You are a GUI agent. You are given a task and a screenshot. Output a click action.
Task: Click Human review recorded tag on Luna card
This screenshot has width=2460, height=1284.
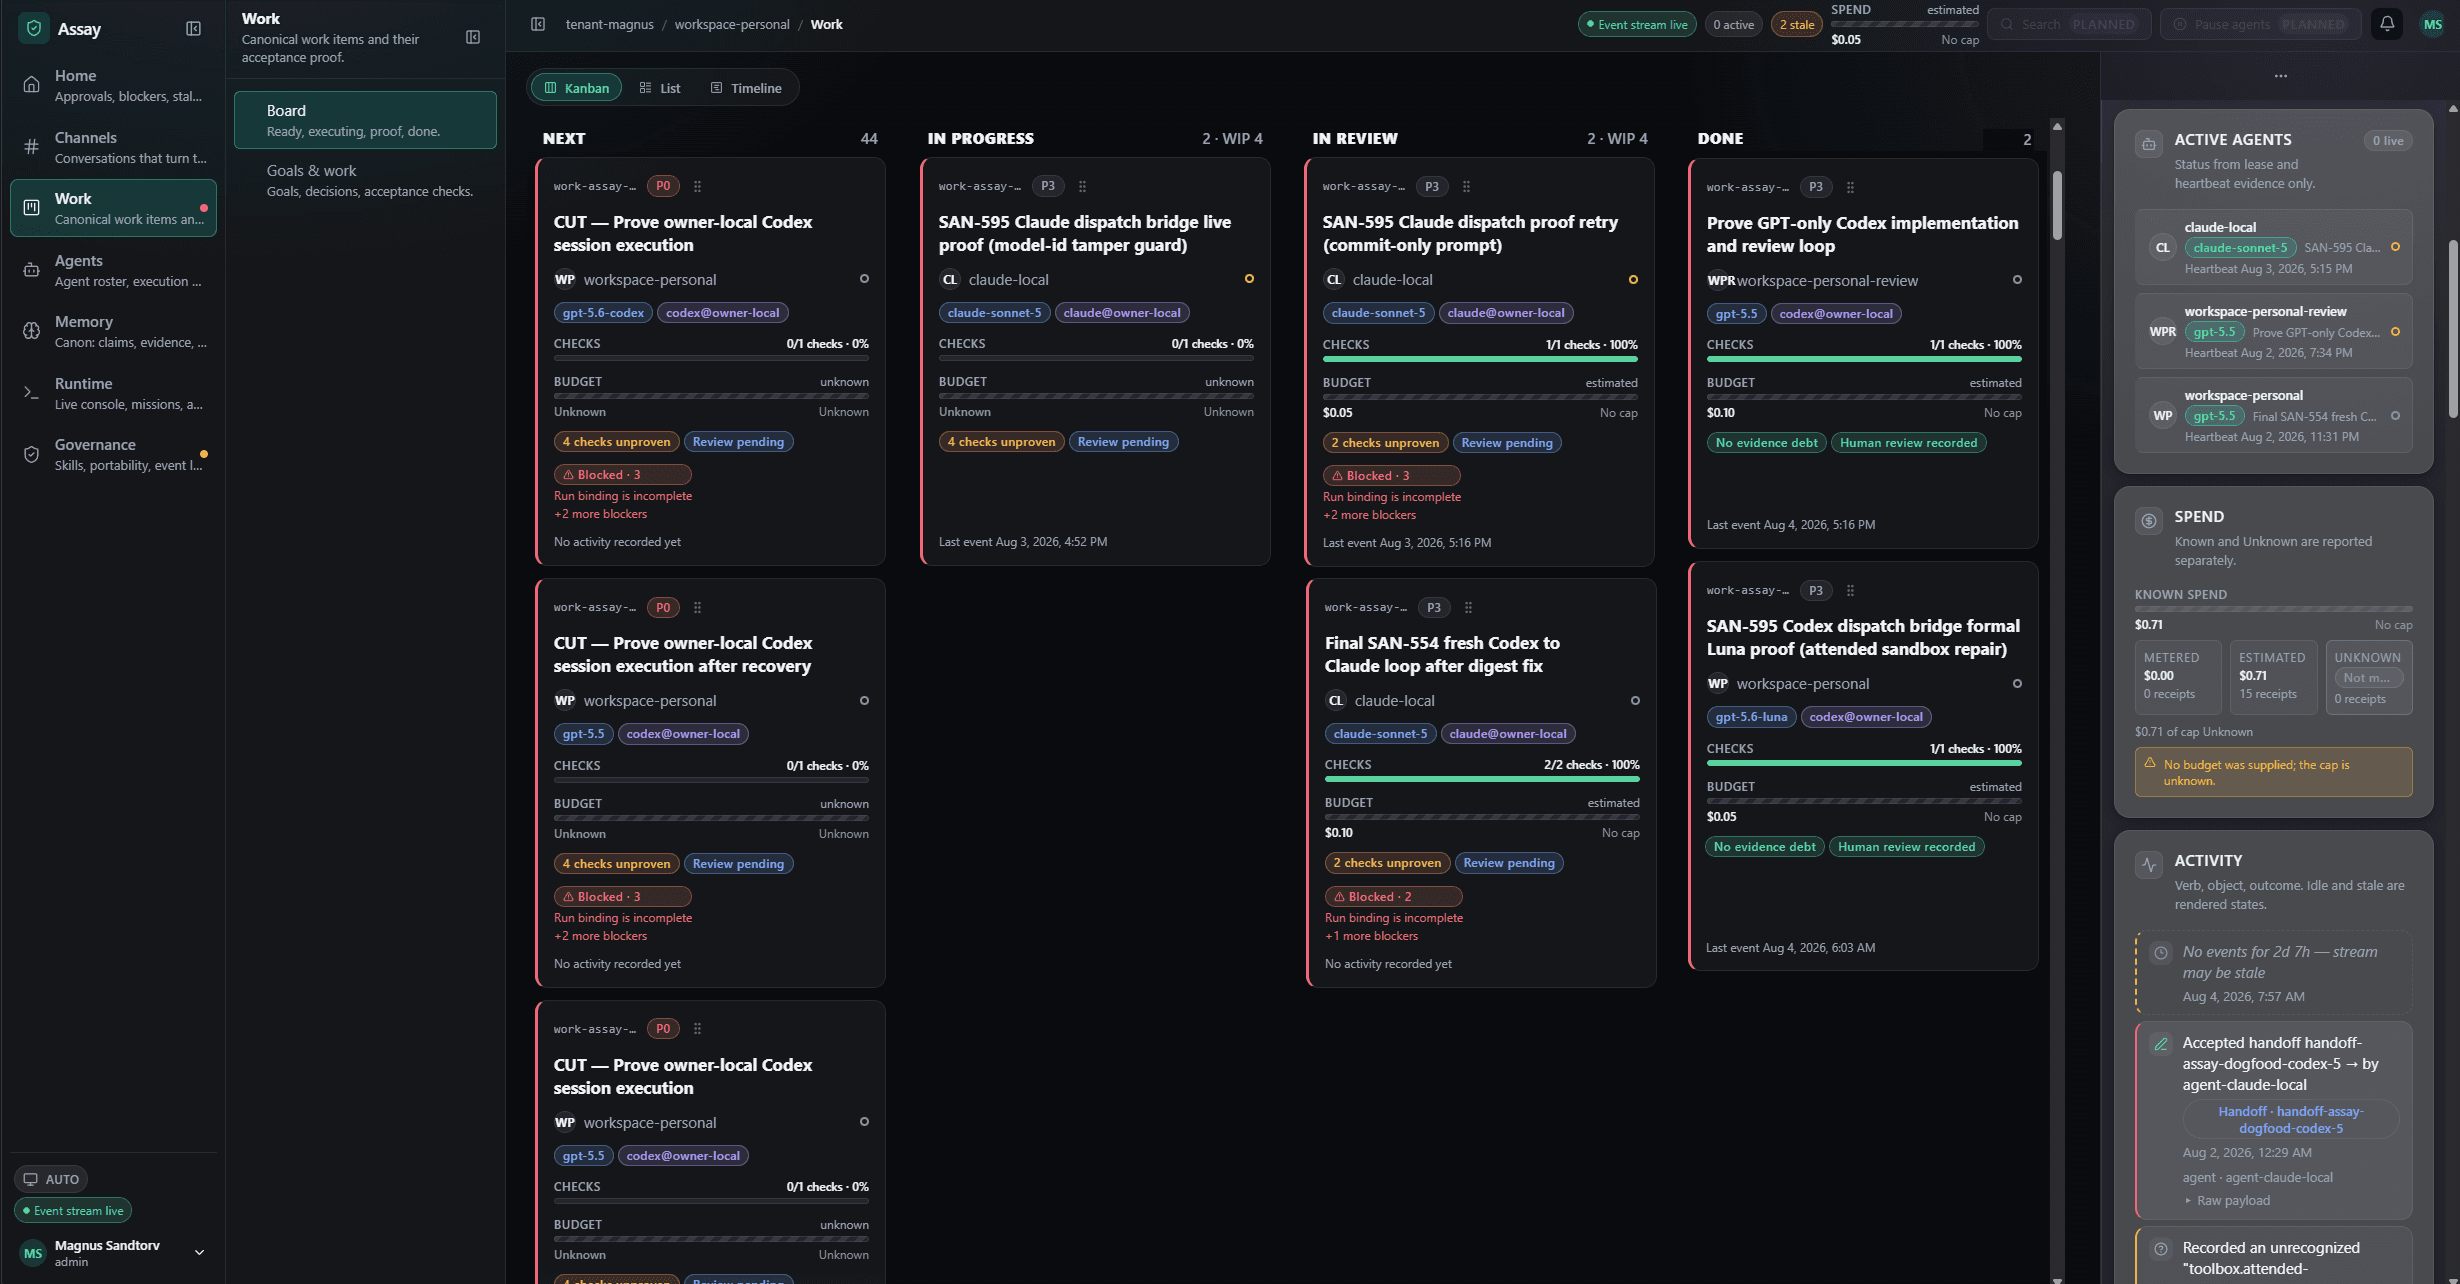click(x=1906, y=847)
